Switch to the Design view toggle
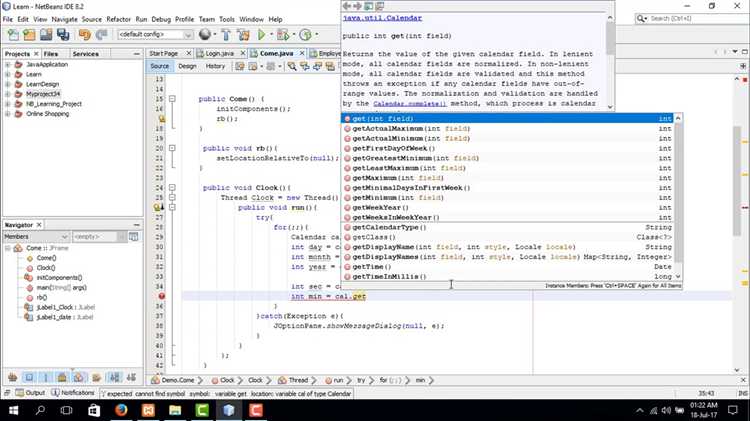The image size is (750, 421). point(187,66)
